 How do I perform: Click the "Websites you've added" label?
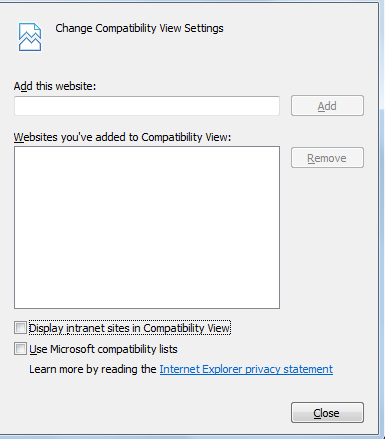pos(122,137)
